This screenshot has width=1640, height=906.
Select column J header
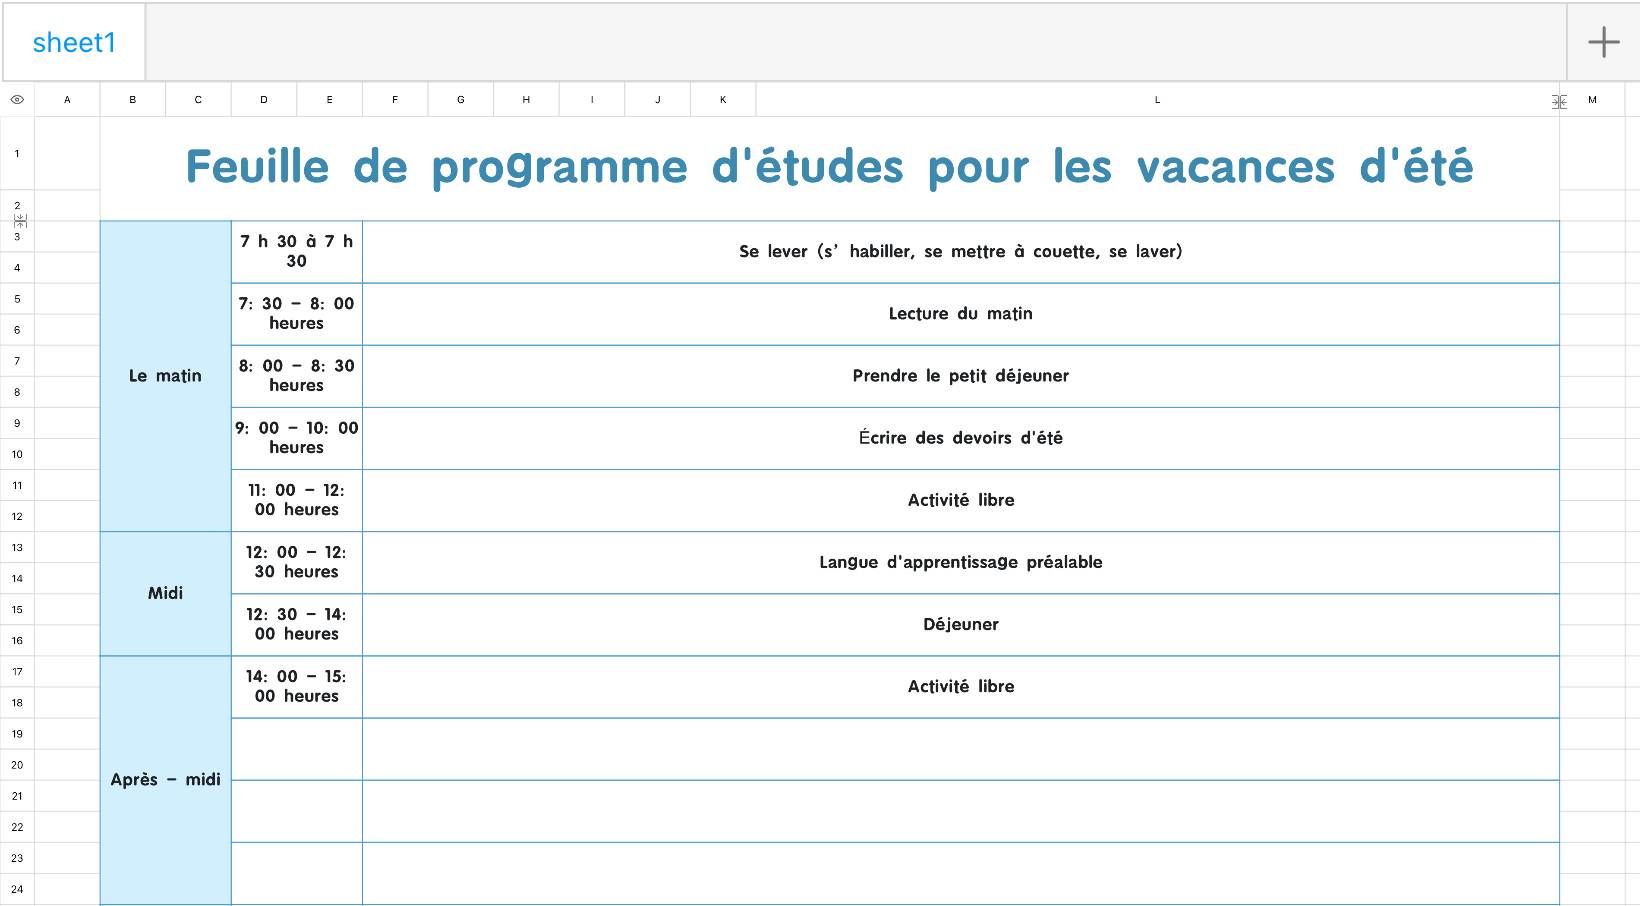pyautogui.click(x=658, y=100)
